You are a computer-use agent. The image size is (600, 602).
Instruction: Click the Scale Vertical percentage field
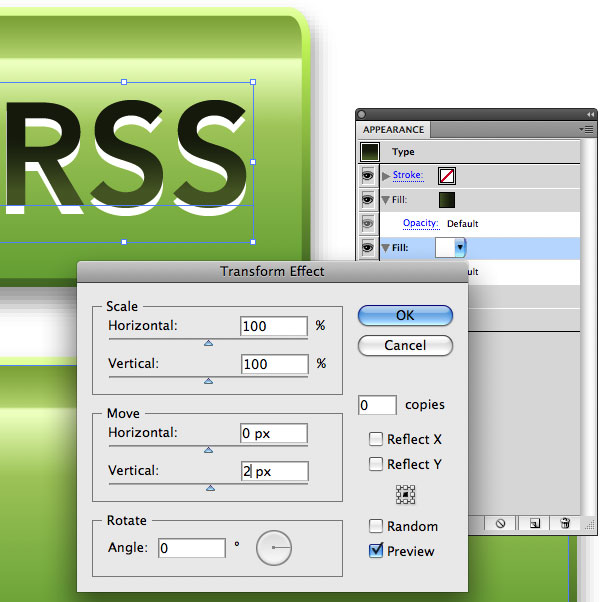274,364
